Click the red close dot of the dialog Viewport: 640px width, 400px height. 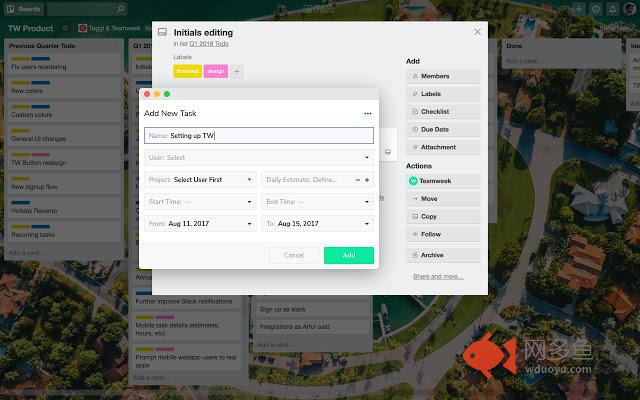point(147,94)
